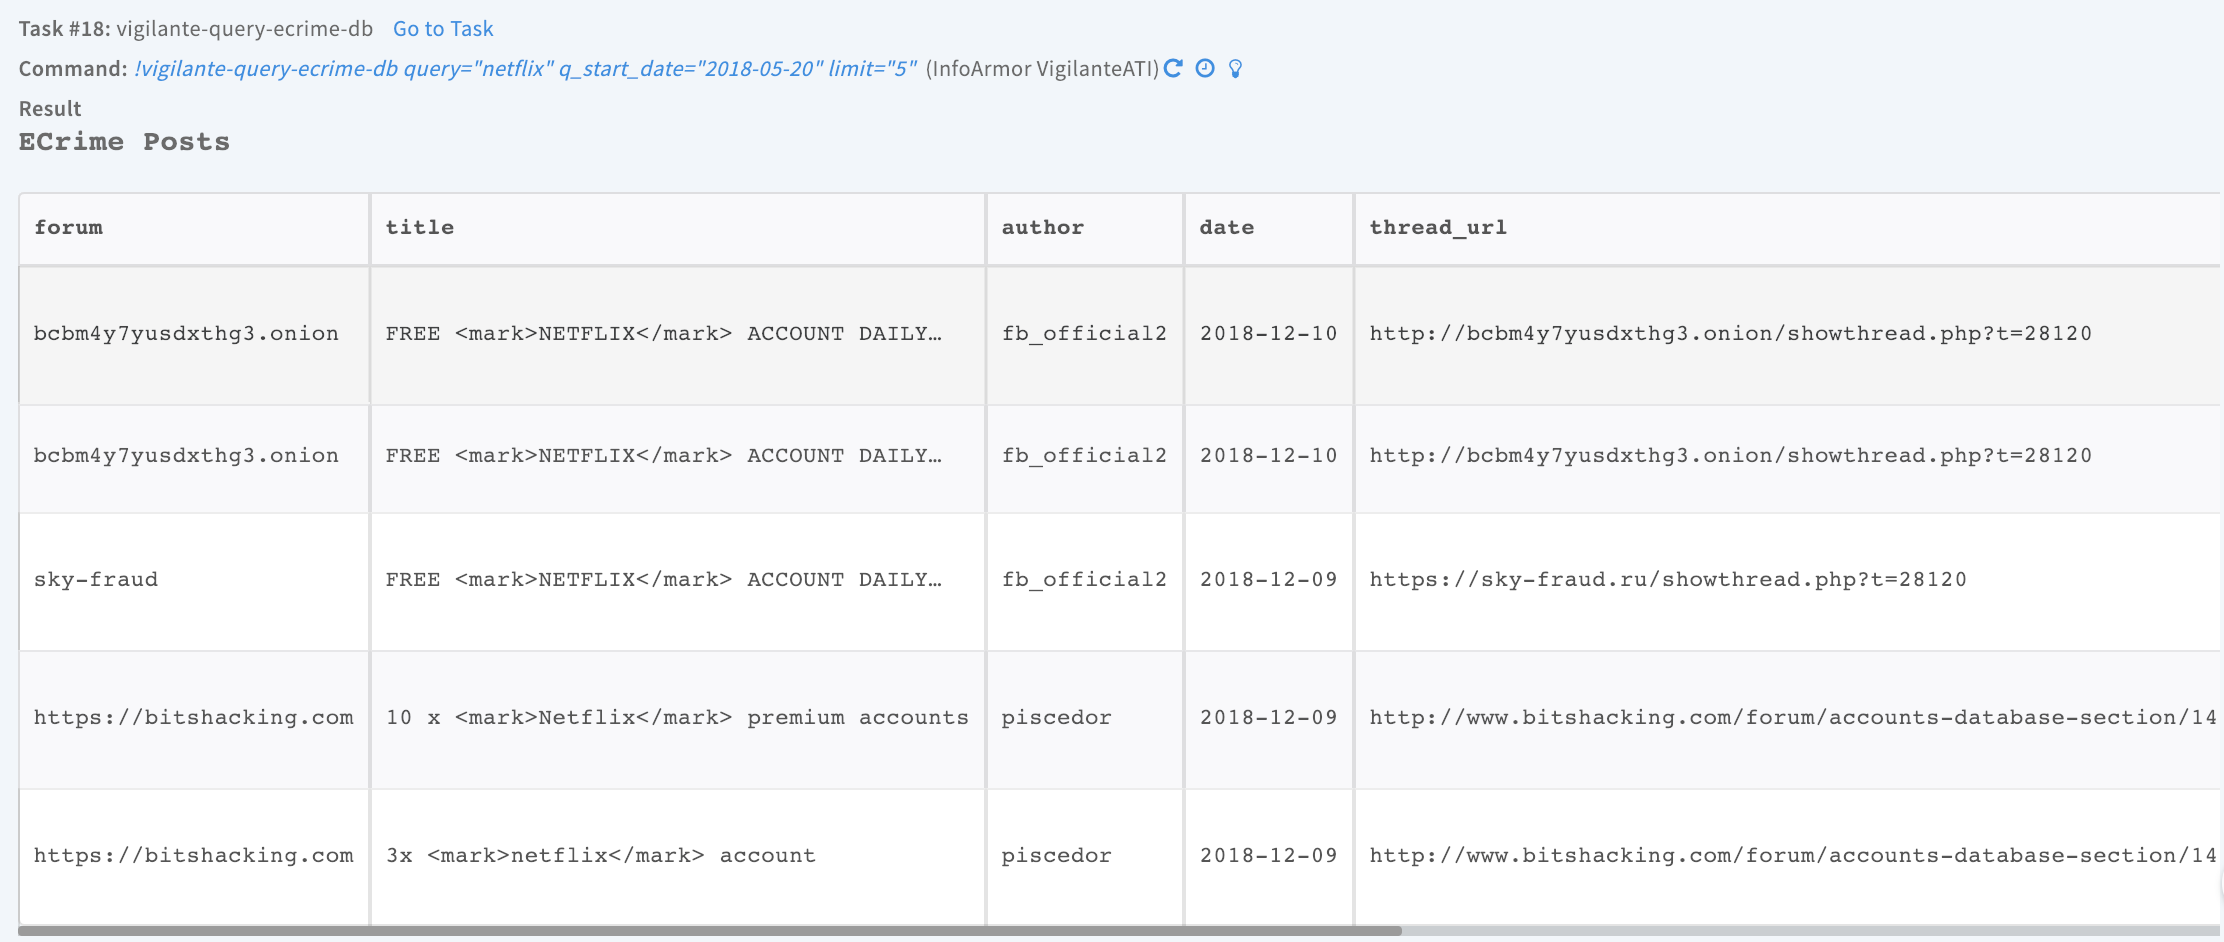Click the vigilante-query-ecrime-db command link
Screen dimensions: 2224x942
pos(525,68)
